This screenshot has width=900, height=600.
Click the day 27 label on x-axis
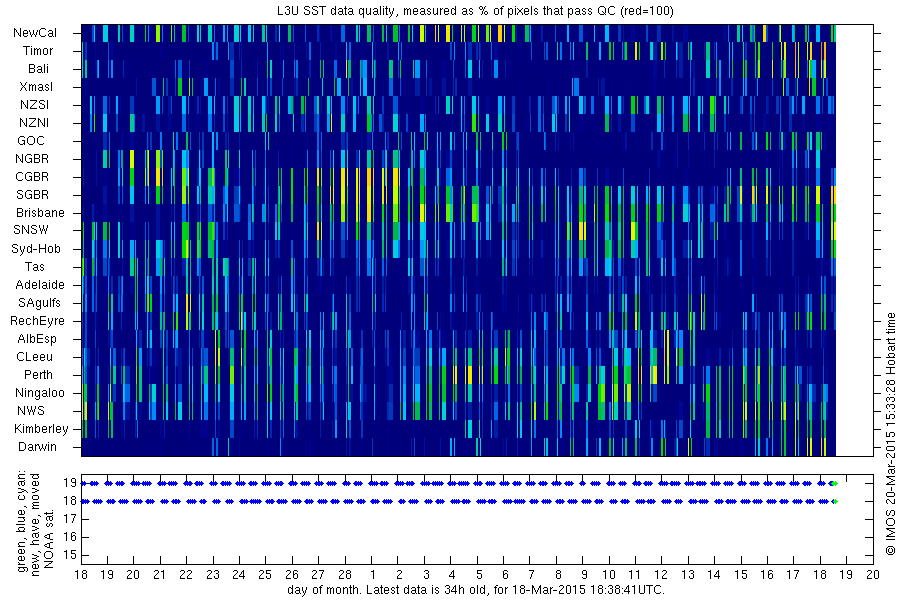click(x=318, y=574)
